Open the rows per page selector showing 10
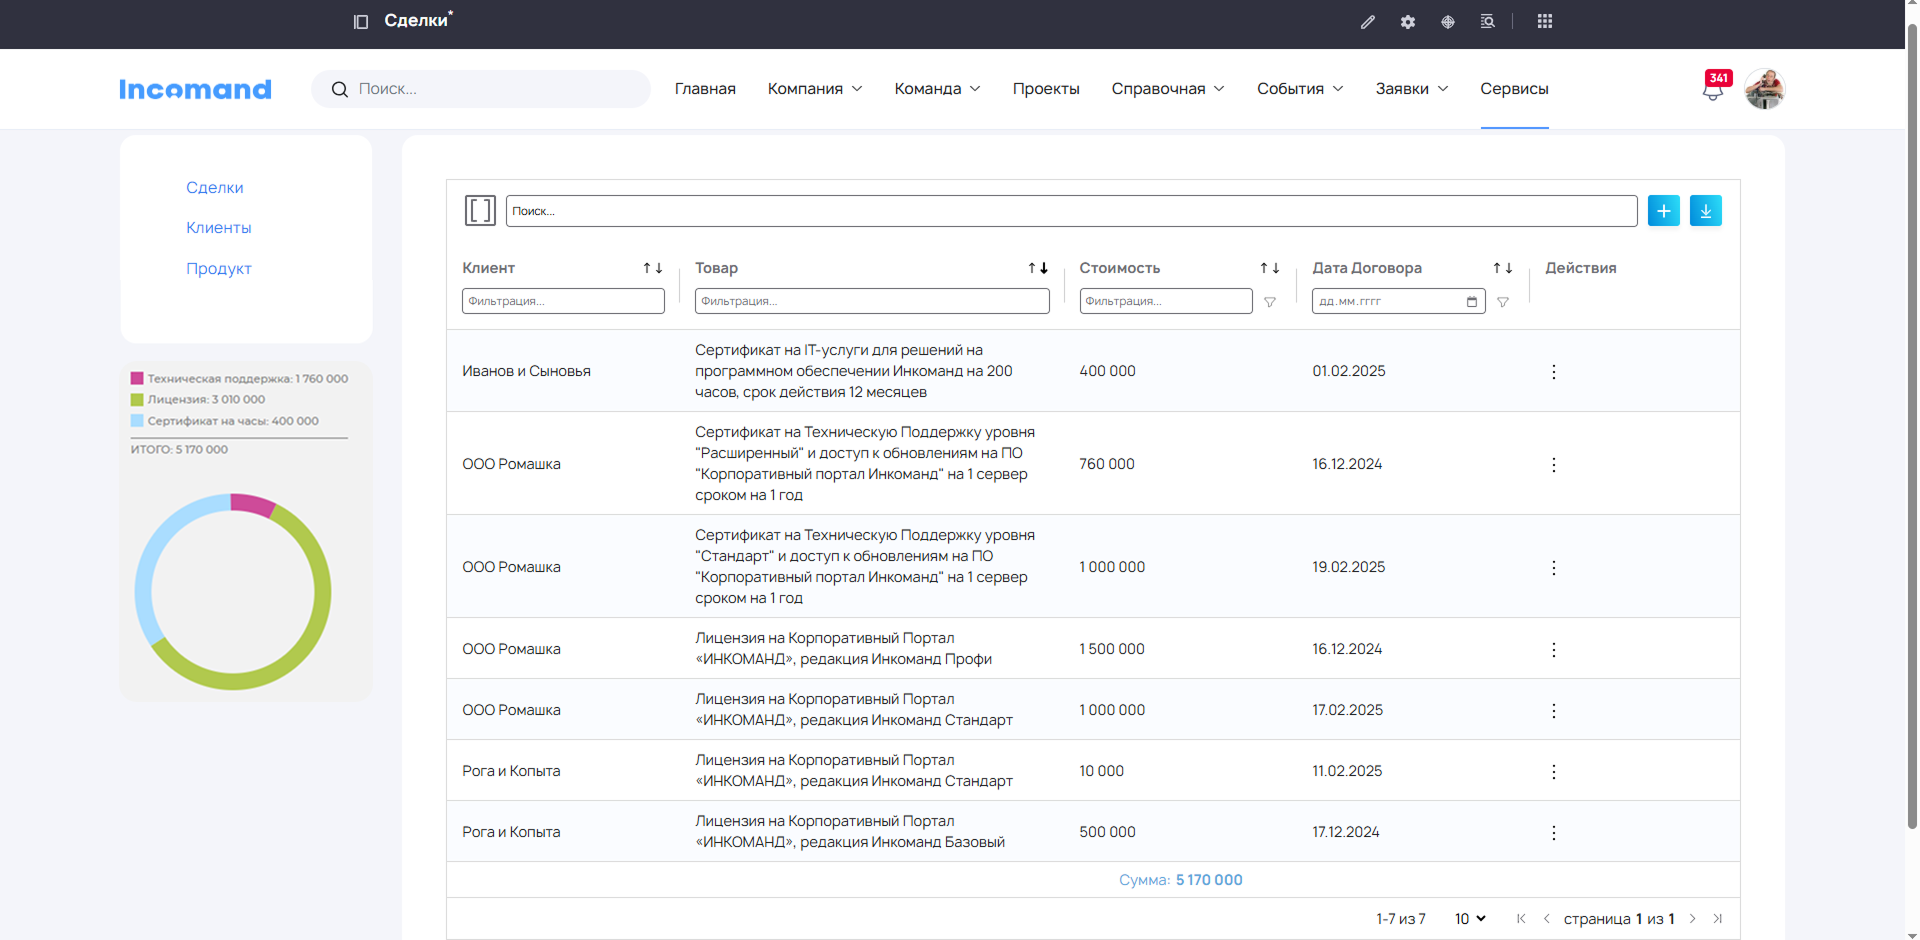 1469,919
